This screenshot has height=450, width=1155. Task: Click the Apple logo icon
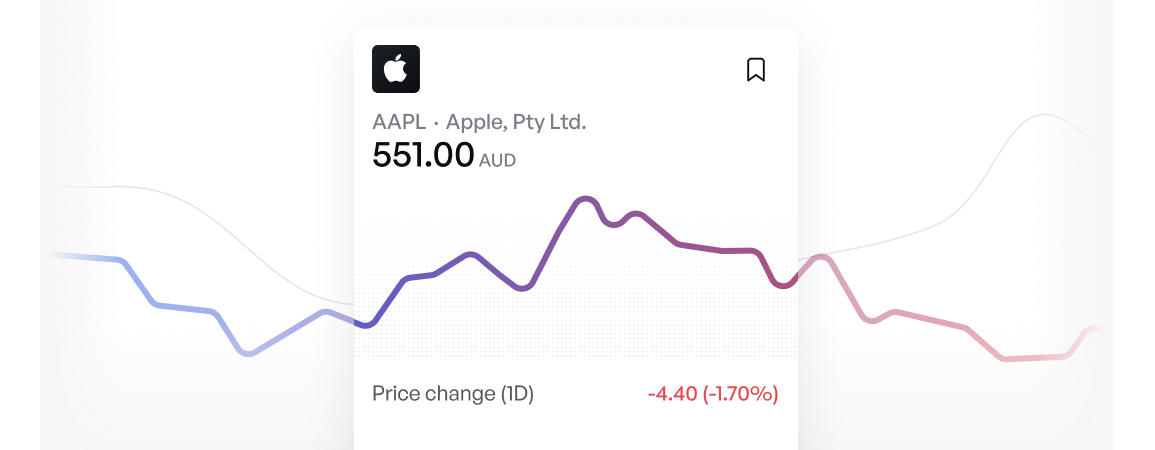point(396,70)
